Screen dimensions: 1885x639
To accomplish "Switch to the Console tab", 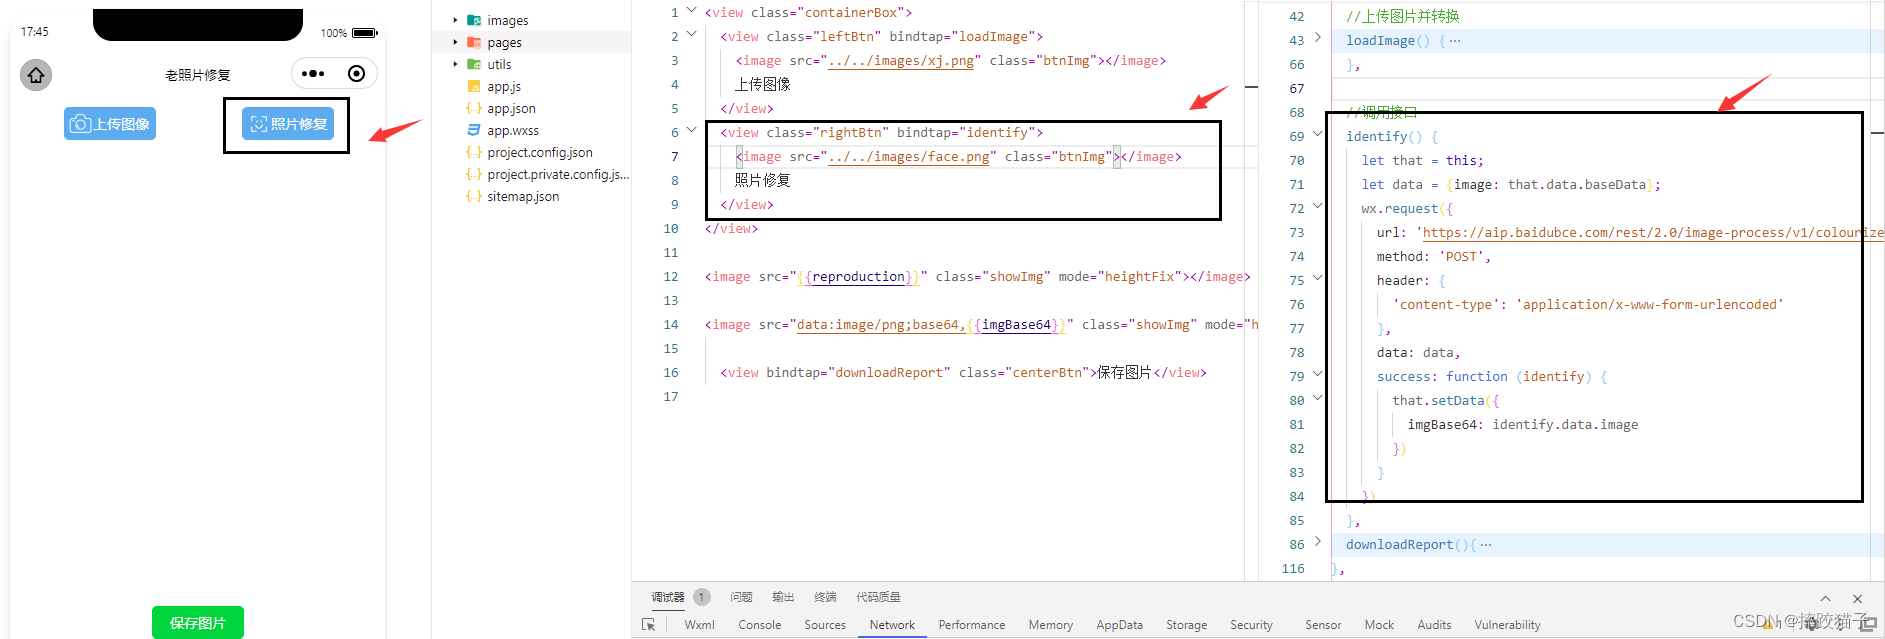I will [759, 625].
